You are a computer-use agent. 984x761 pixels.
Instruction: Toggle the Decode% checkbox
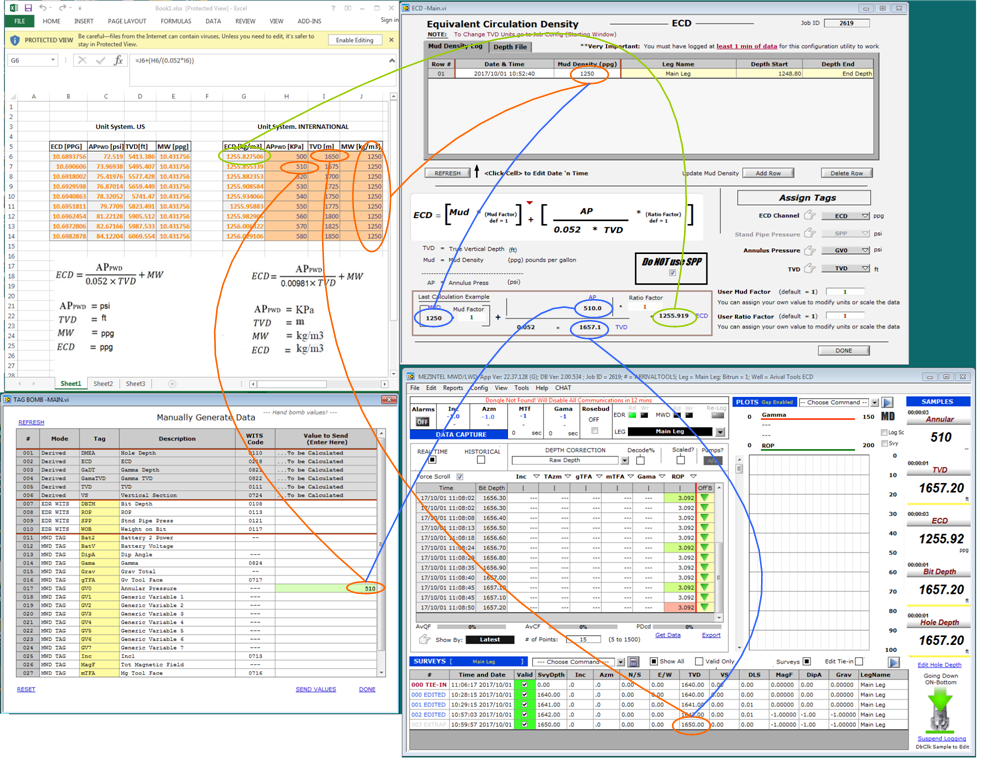pyautogui.click(x=640, y=460)
